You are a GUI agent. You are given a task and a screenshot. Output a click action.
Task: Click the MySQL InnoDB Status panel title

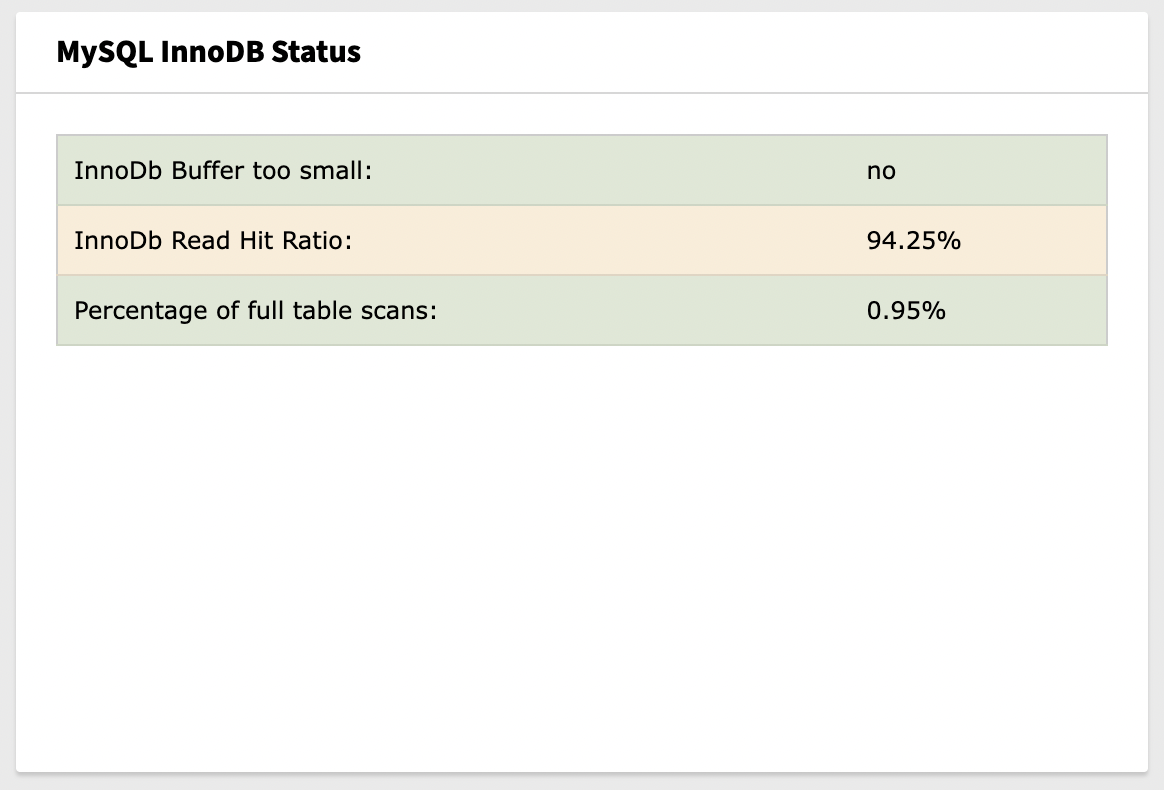click(x=208, y=52)
